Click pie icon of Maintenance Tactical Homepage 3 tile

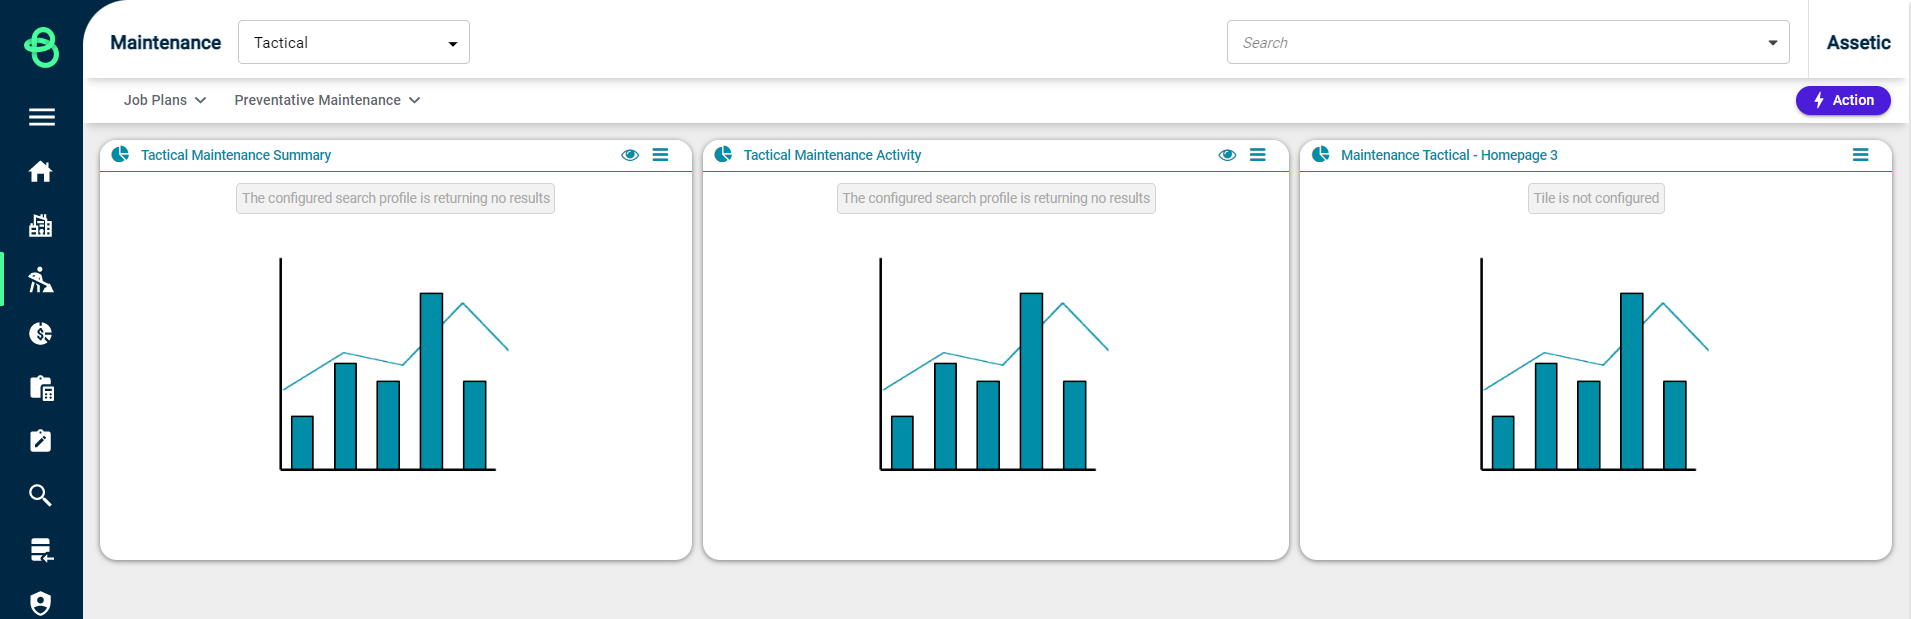[x=1321, y=154]
